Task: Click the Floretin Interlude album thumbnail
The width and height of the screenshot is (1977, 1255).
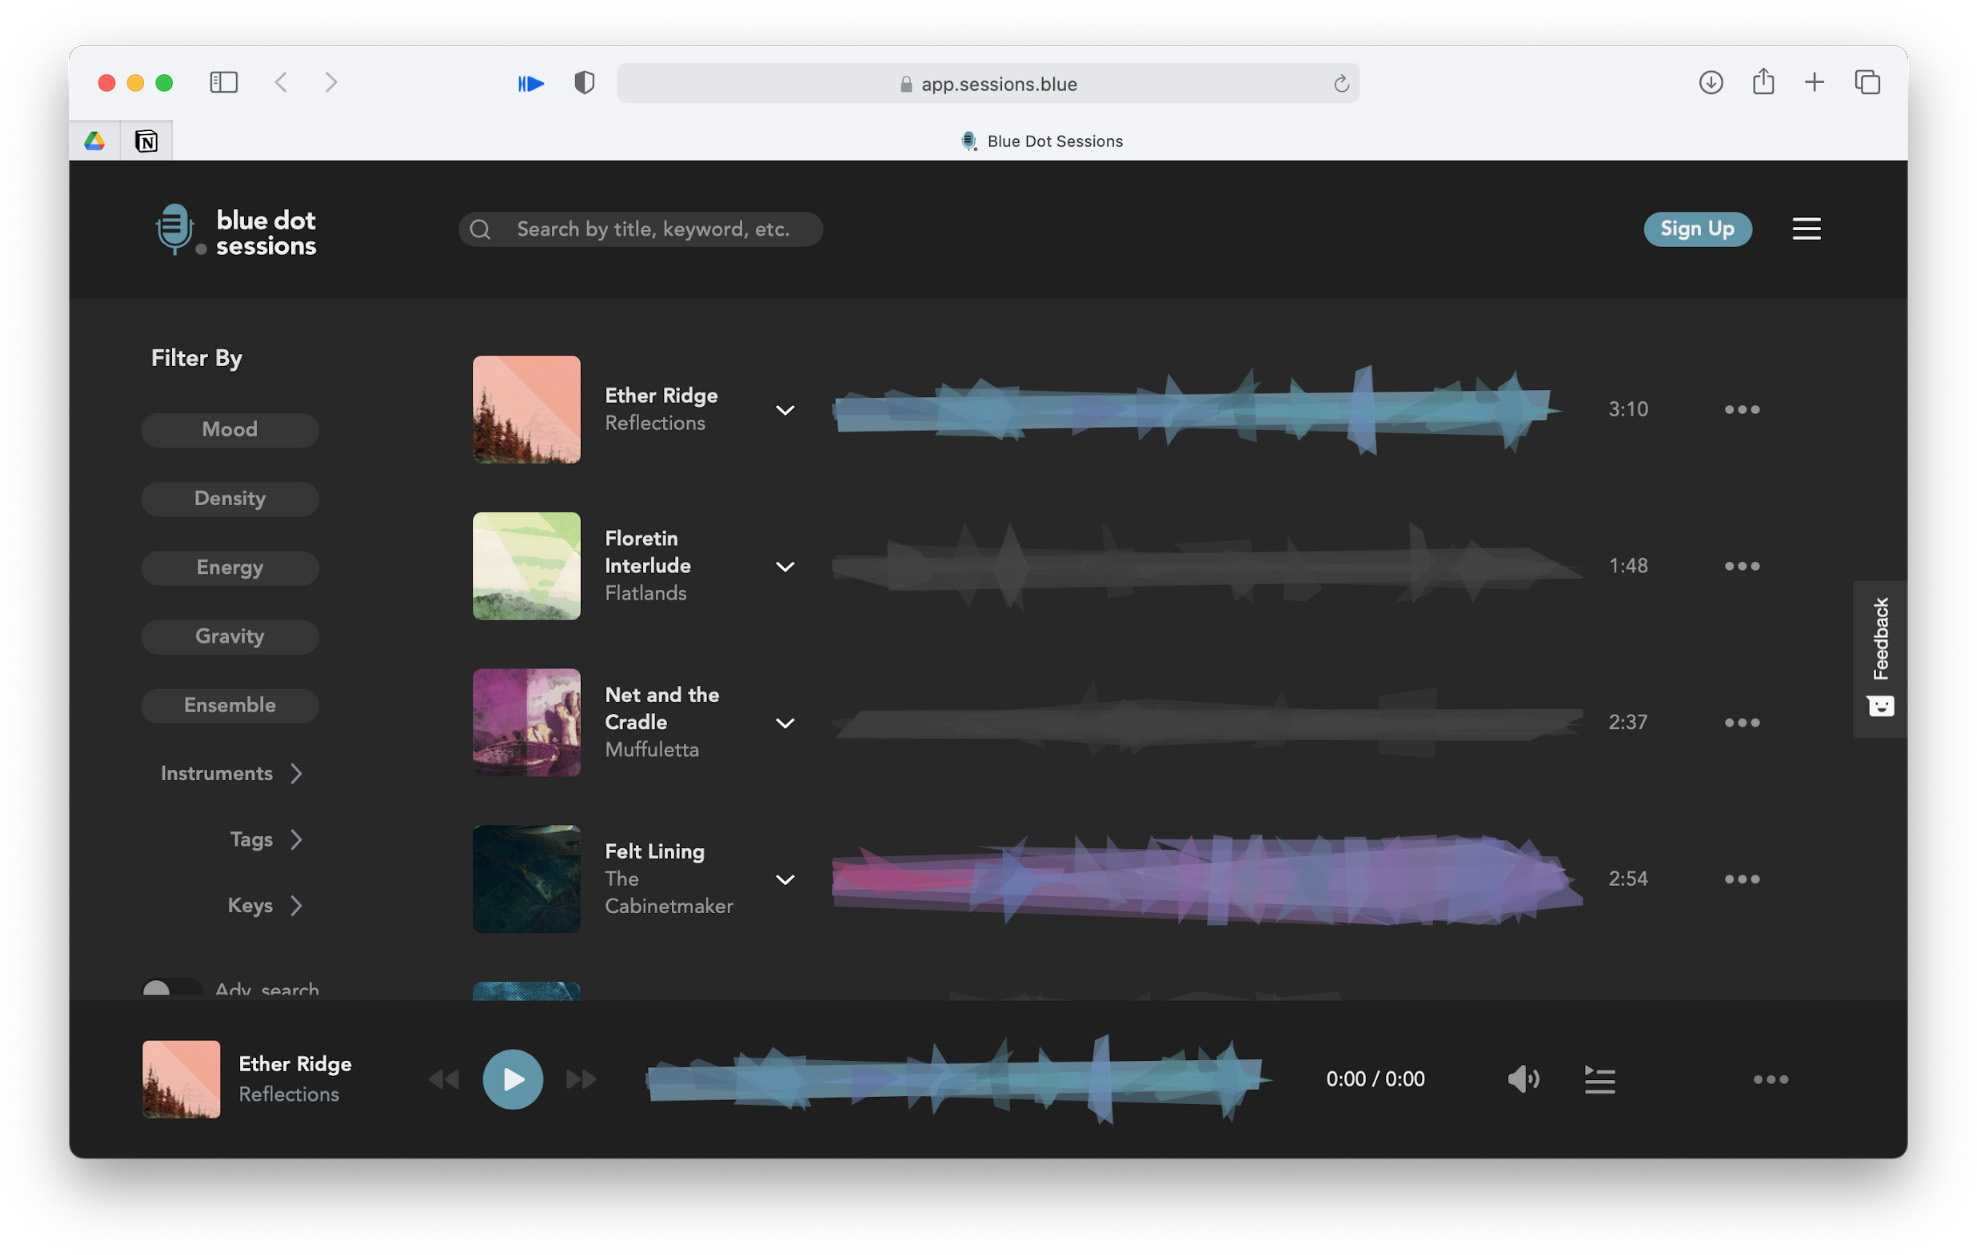Action: coord(526,566)
